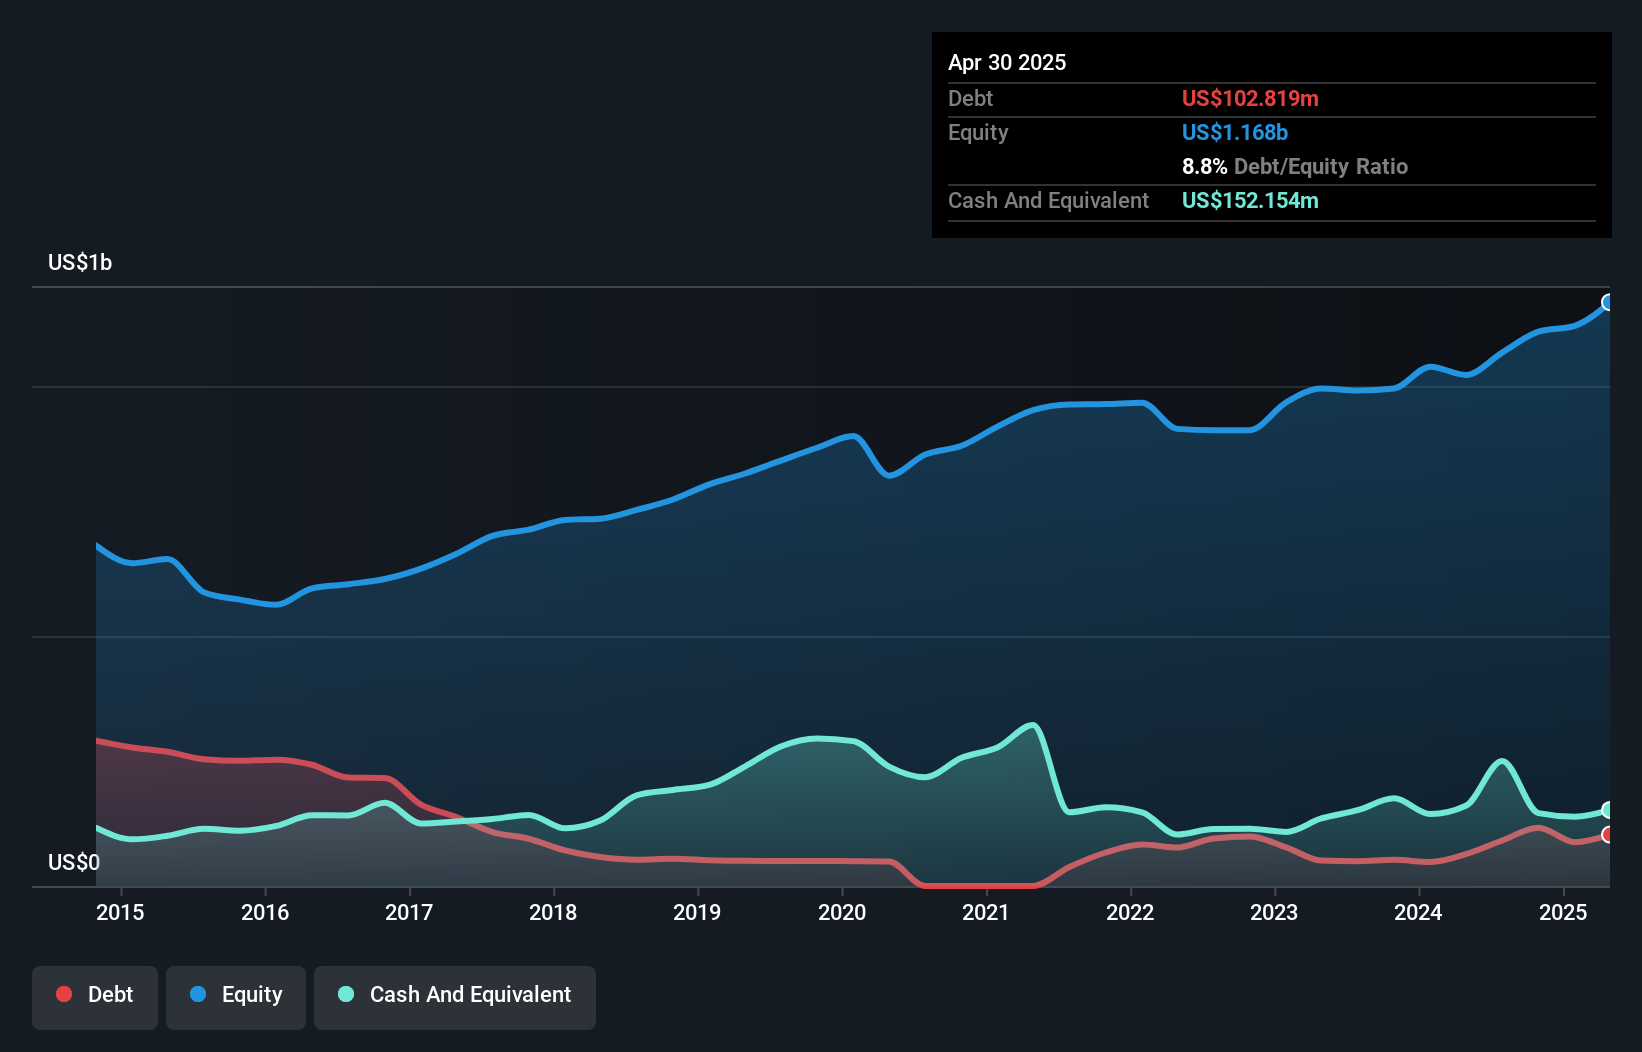This screenshot has height=1052, width=1642.
Task: Click the 2025 x-axis year label
Action: click(x=1563, y=912)
